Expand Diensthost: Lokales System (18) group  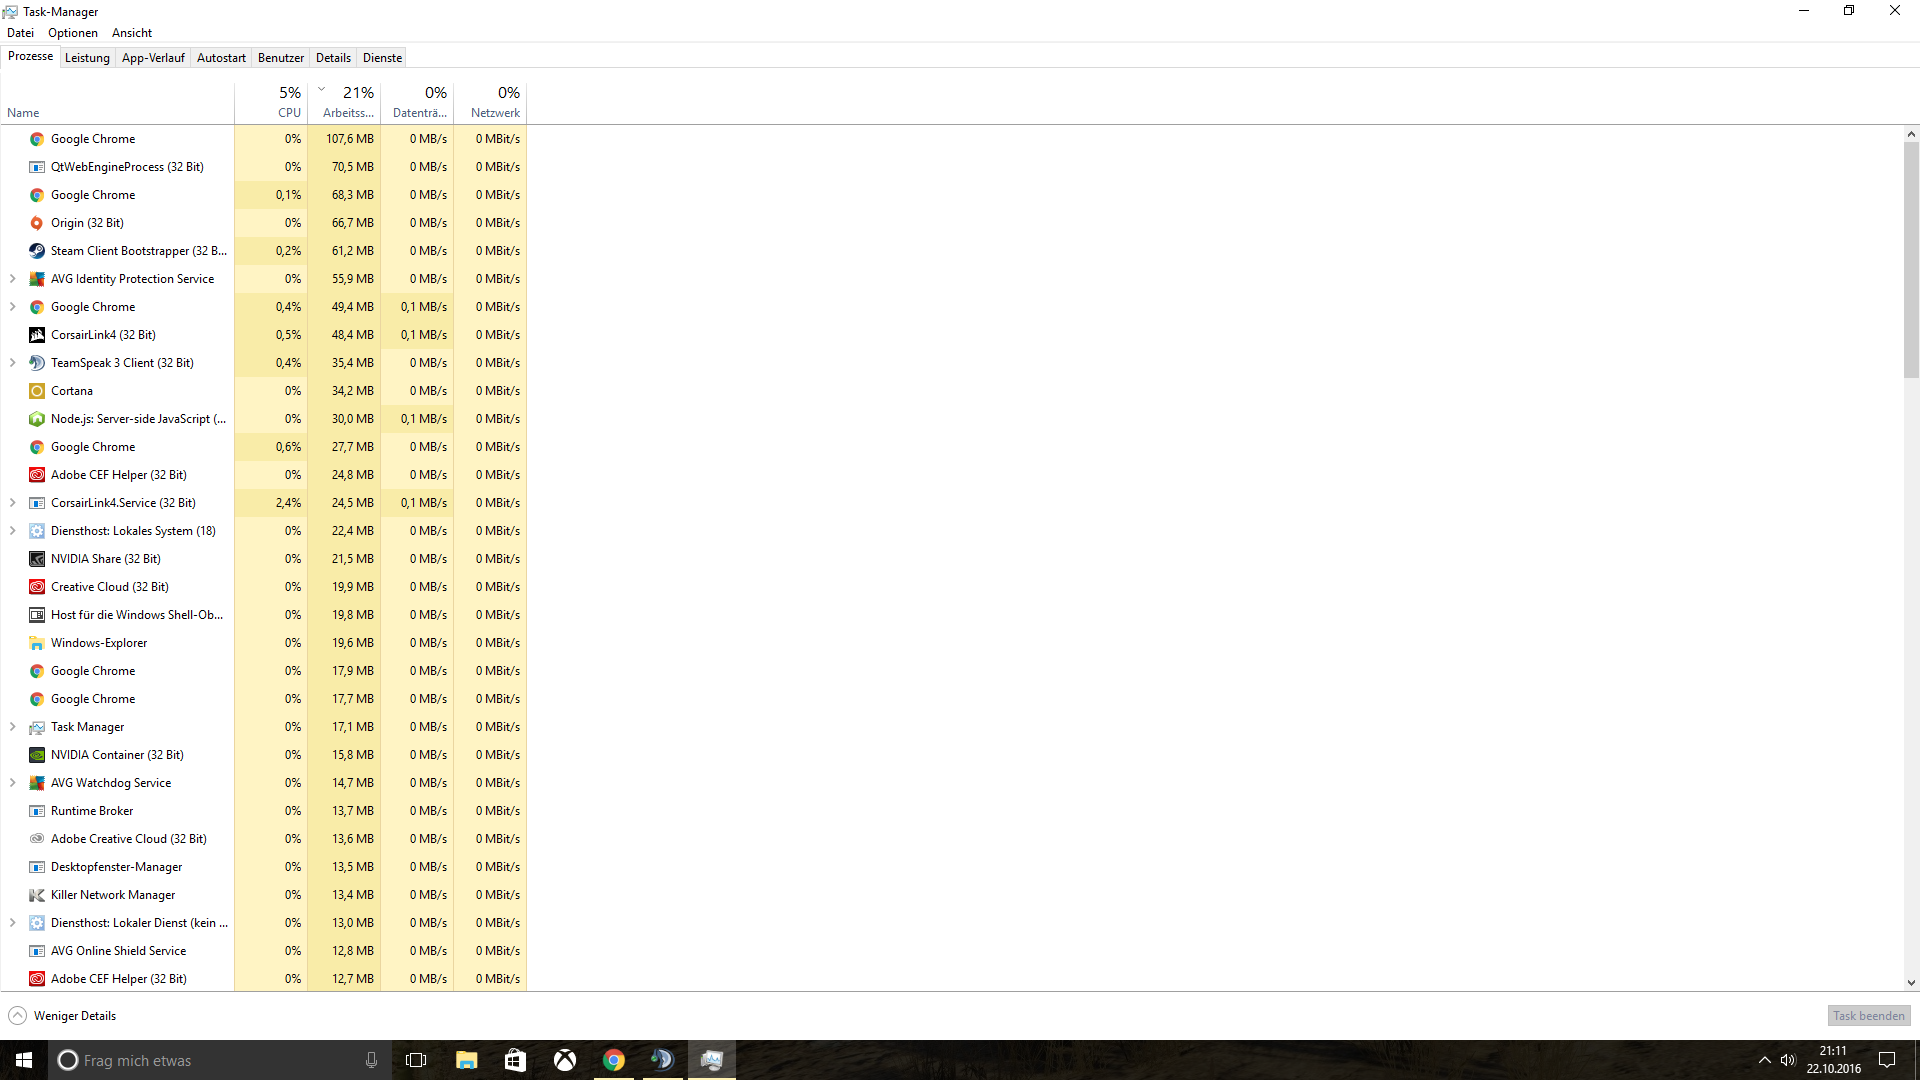coord(13,531)
